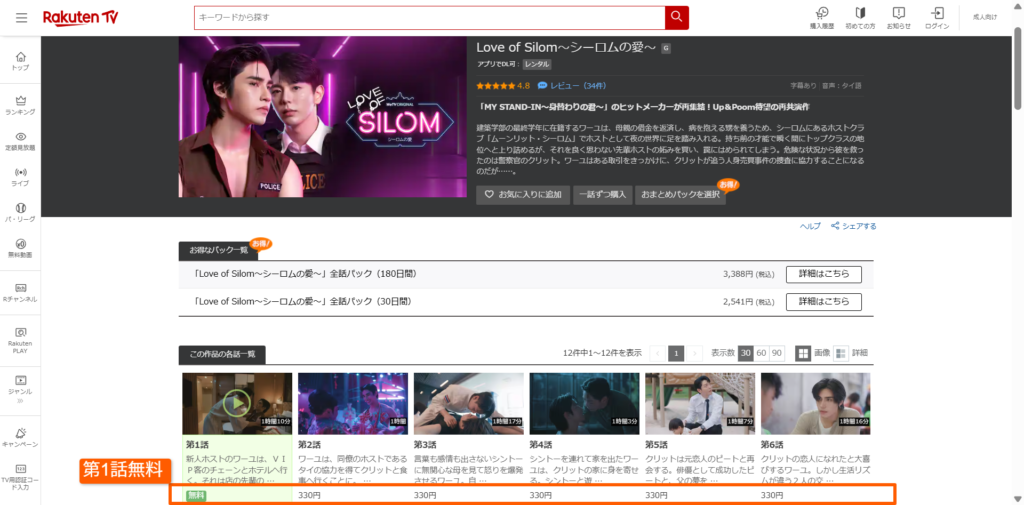Open free videos (無料動画) in sidebar
This screenshot has width=1024, height=505.
click(20, 248)
